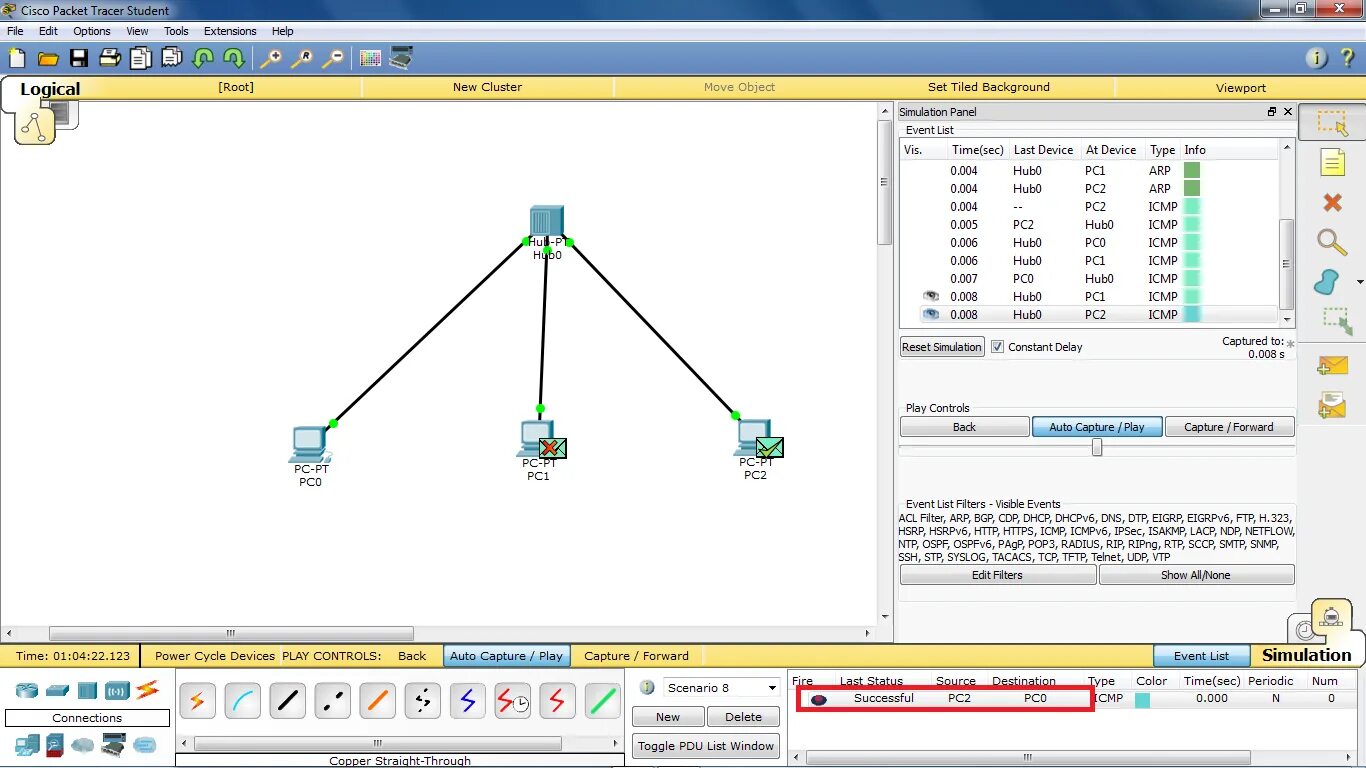Click the New scenario button
The image size is (1366, 768).
668,717
